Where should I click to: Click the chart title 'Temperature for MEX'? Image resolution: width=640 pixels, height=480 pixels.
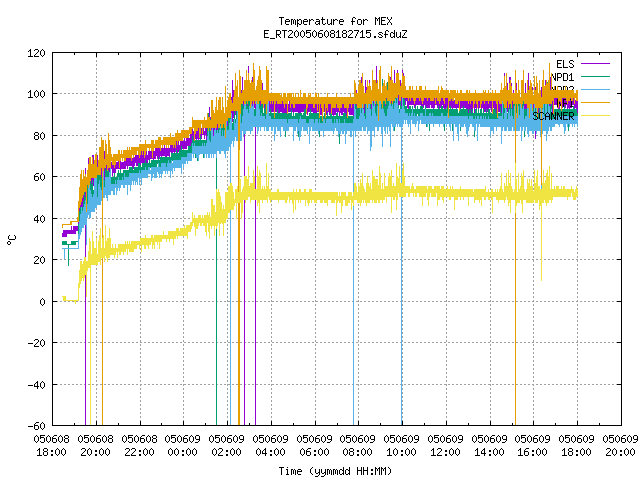tap(335, 21)
